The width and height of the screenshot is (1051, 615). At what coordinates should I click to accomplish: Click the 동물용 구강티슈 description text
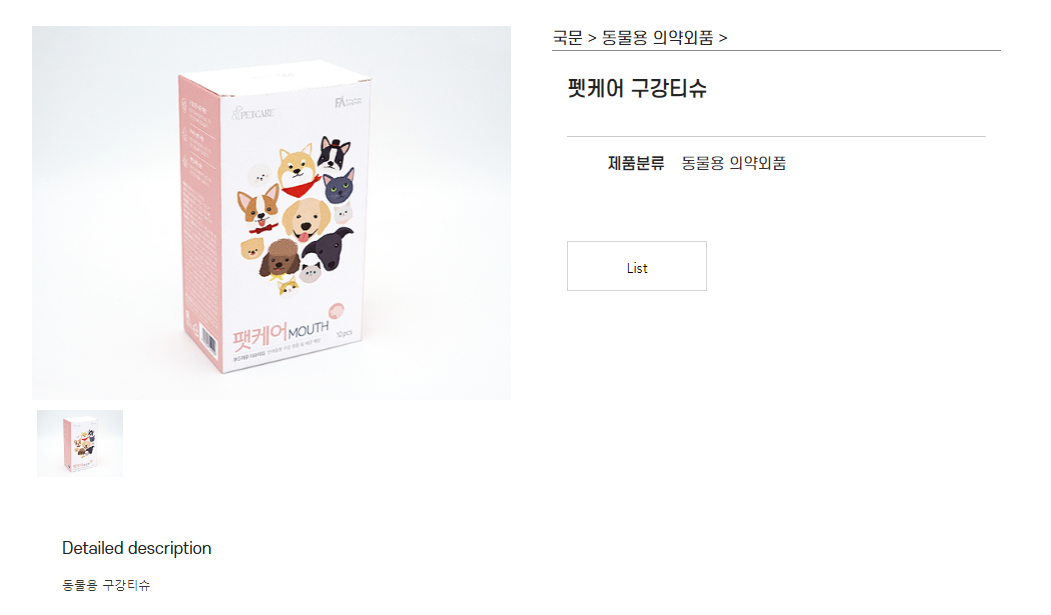click(106, 585)
